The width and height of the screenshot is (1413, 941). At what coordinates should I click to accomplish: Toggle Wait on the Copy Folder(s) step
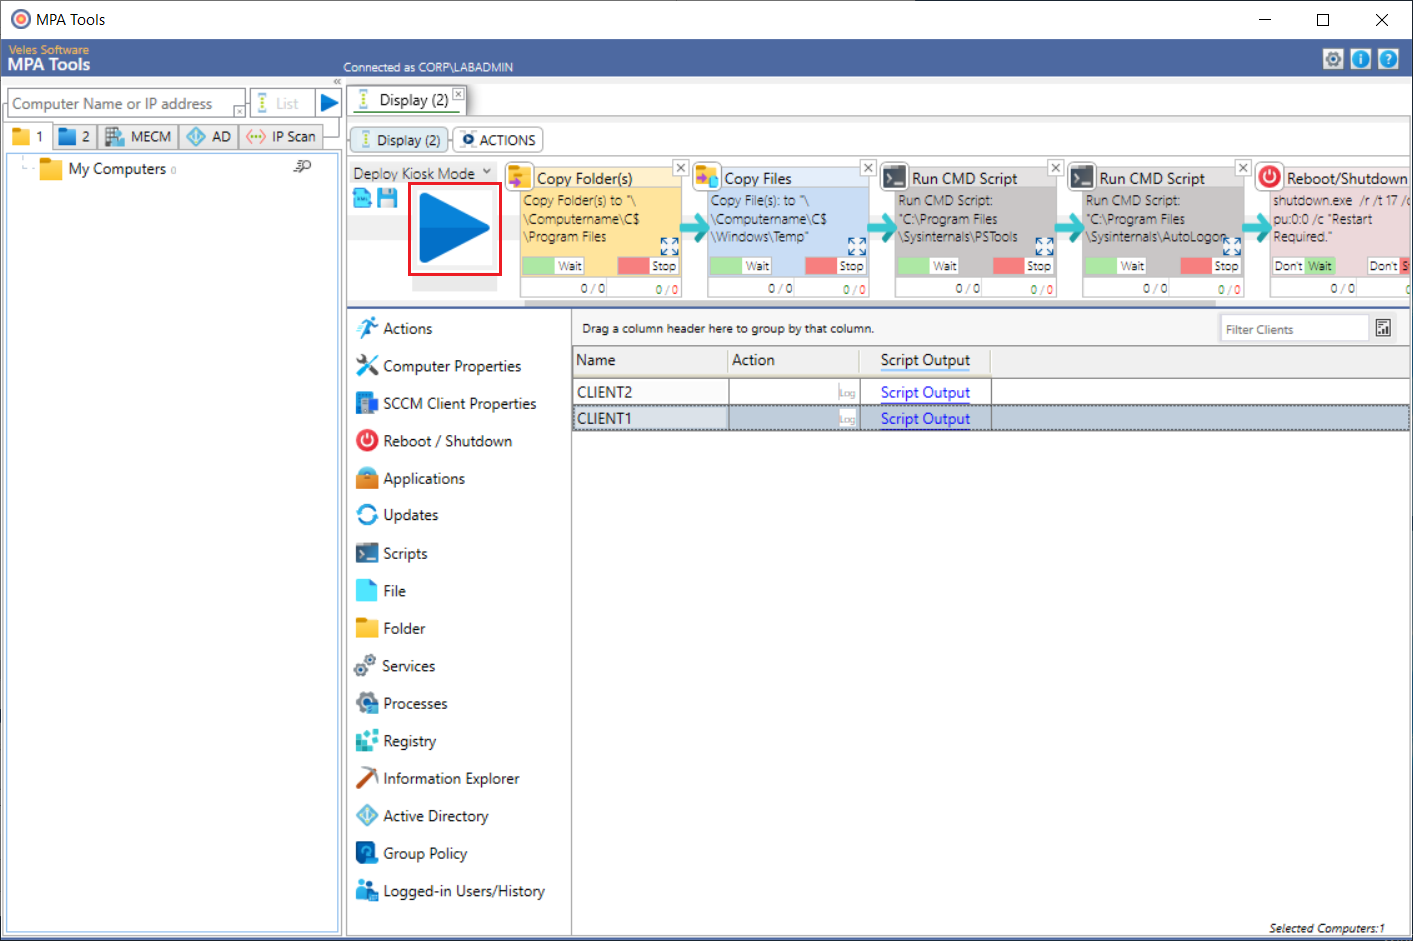point(553,266)
